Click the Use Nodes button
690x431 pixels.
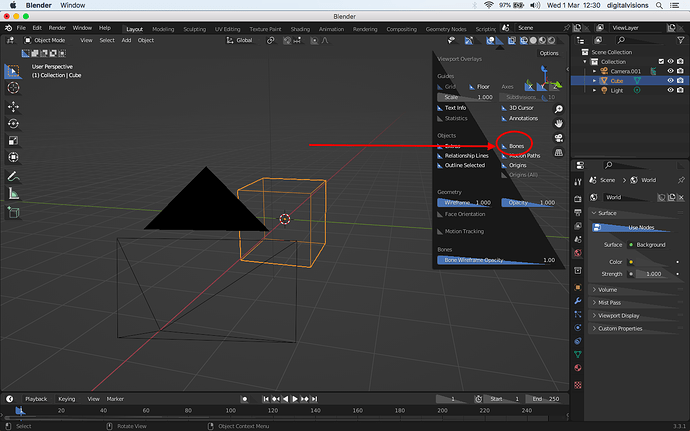click(631, 228)
